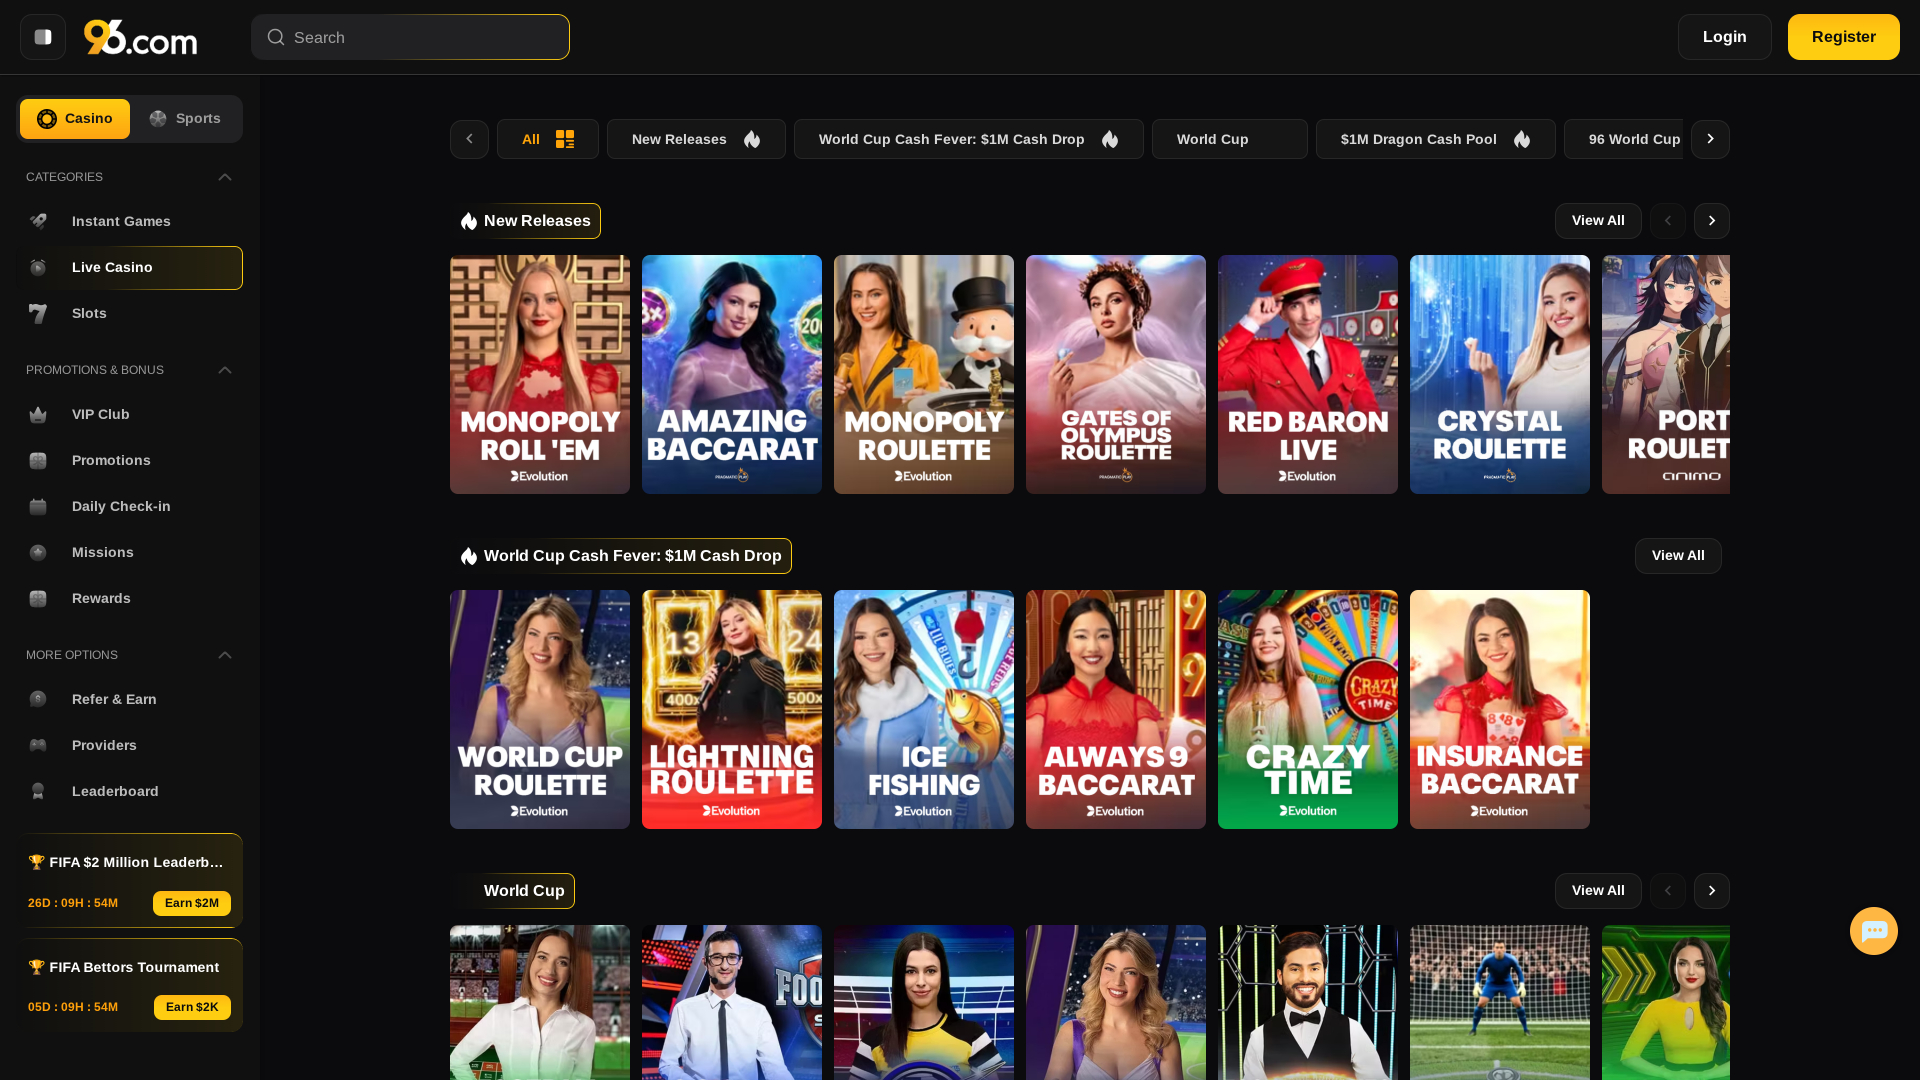Collapse the PROMOTIONS & BONUS section
1920x1080 pixels.
coord(225,370)
